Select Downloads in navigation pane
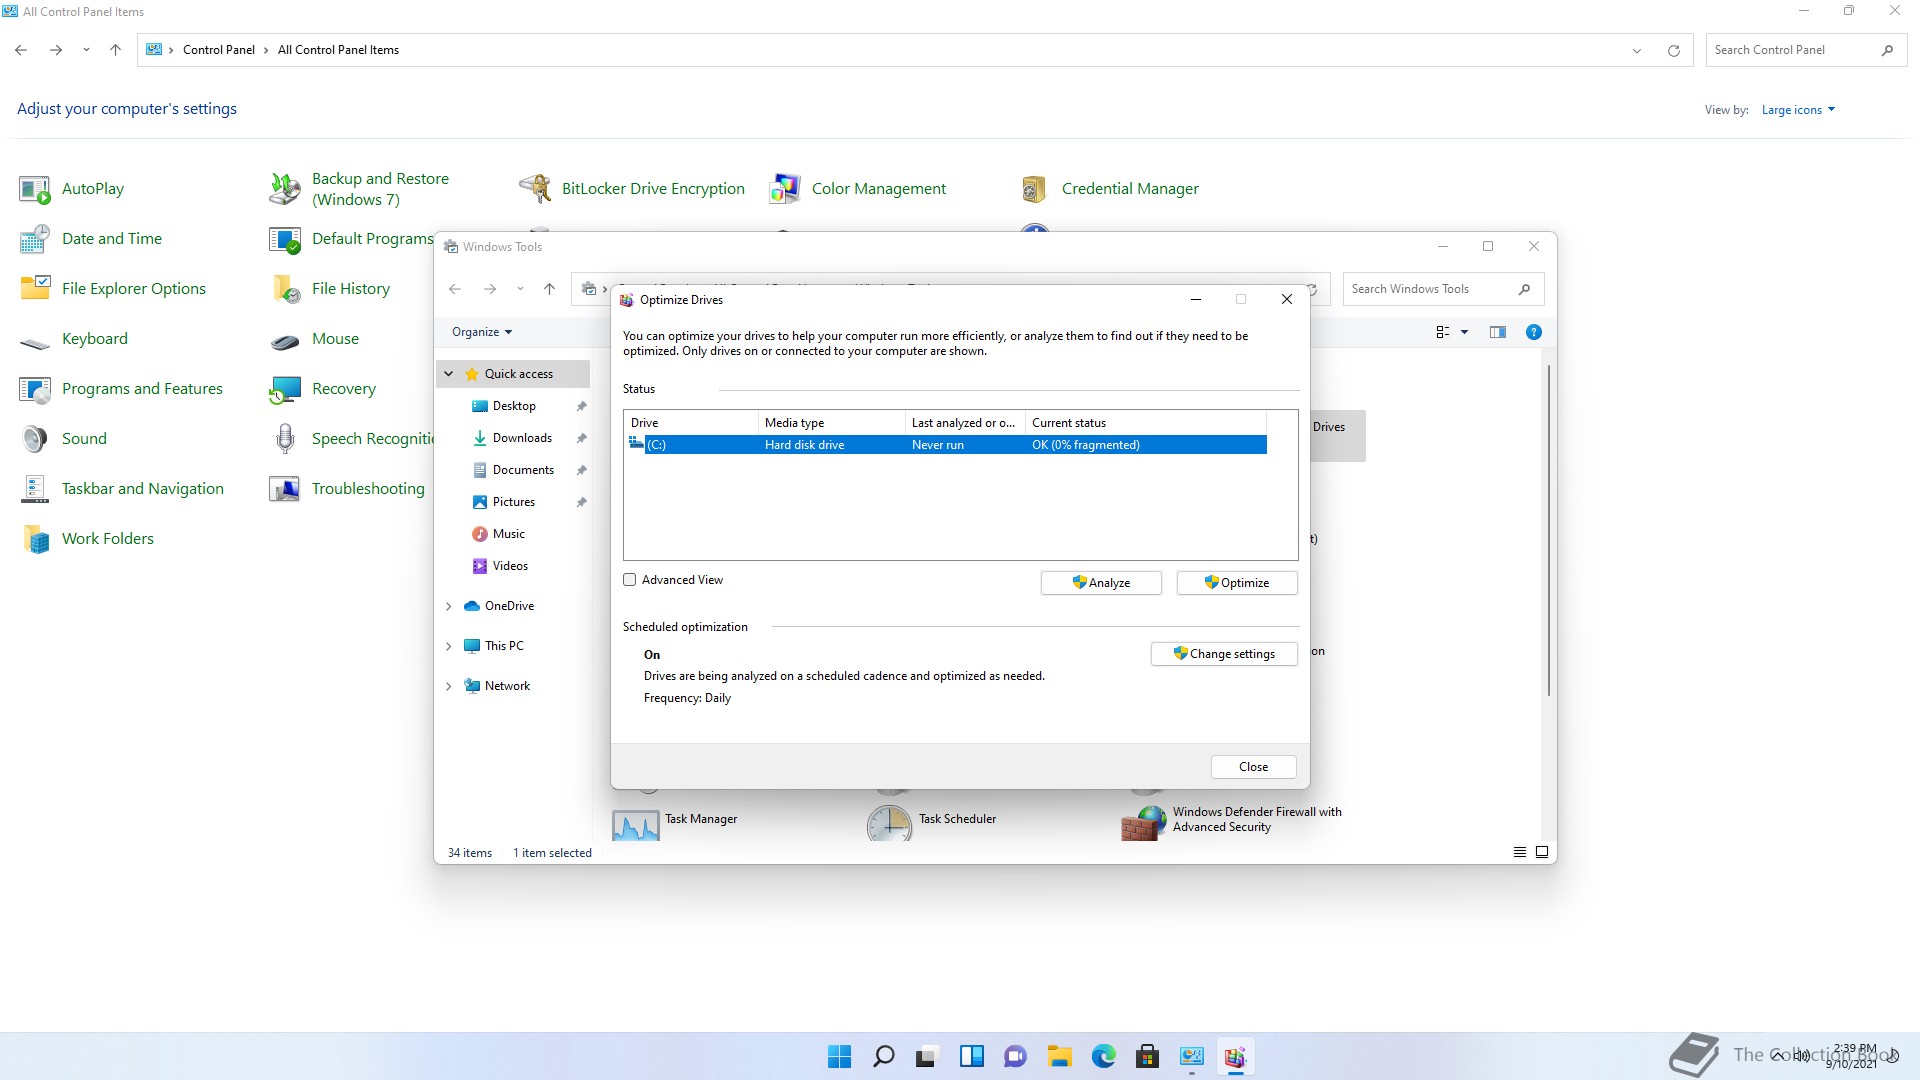 coord(522,438)
